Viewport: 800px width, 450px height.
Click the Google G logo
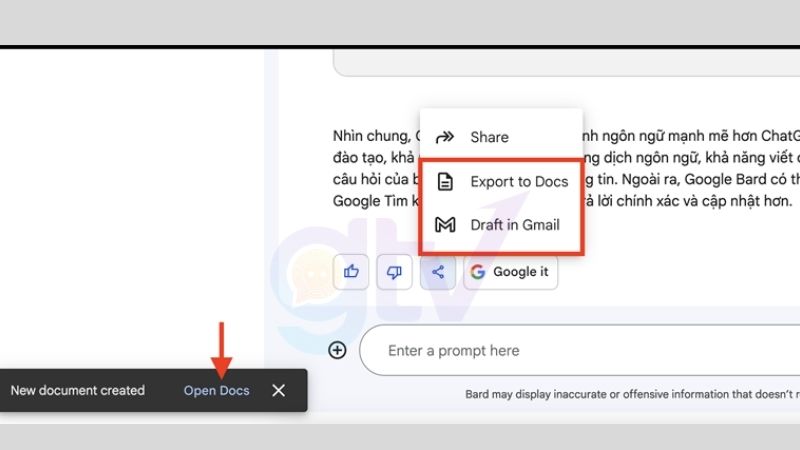click(477, 272)
